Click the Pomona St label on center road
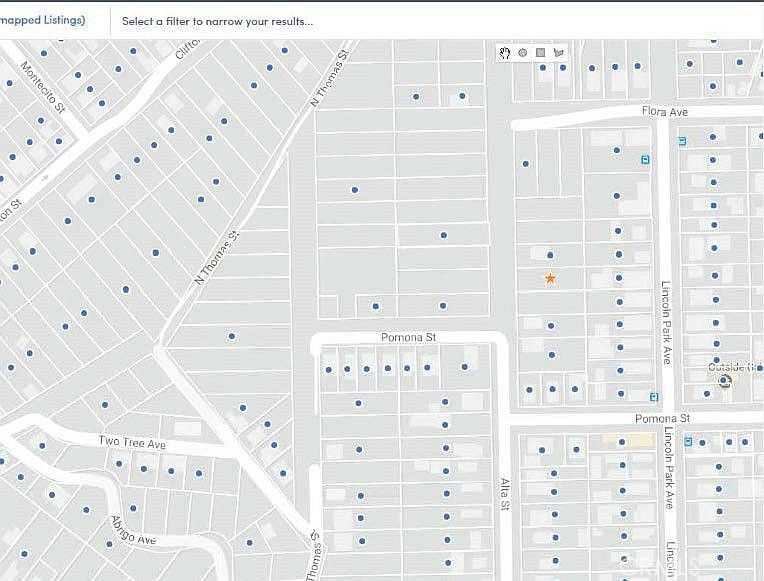This screenshot has height=581, width=764. [x=408, y=337]
